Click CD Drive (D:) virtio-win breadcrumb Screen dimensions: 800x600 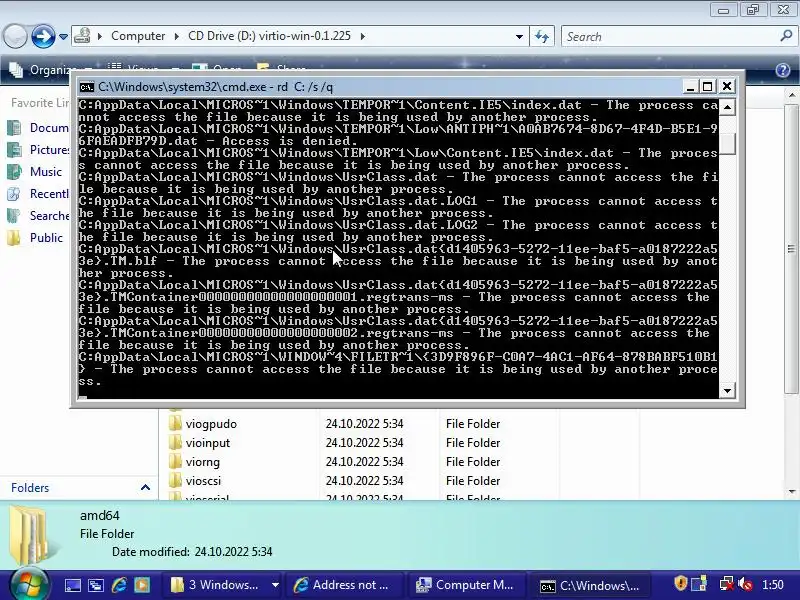269,36
